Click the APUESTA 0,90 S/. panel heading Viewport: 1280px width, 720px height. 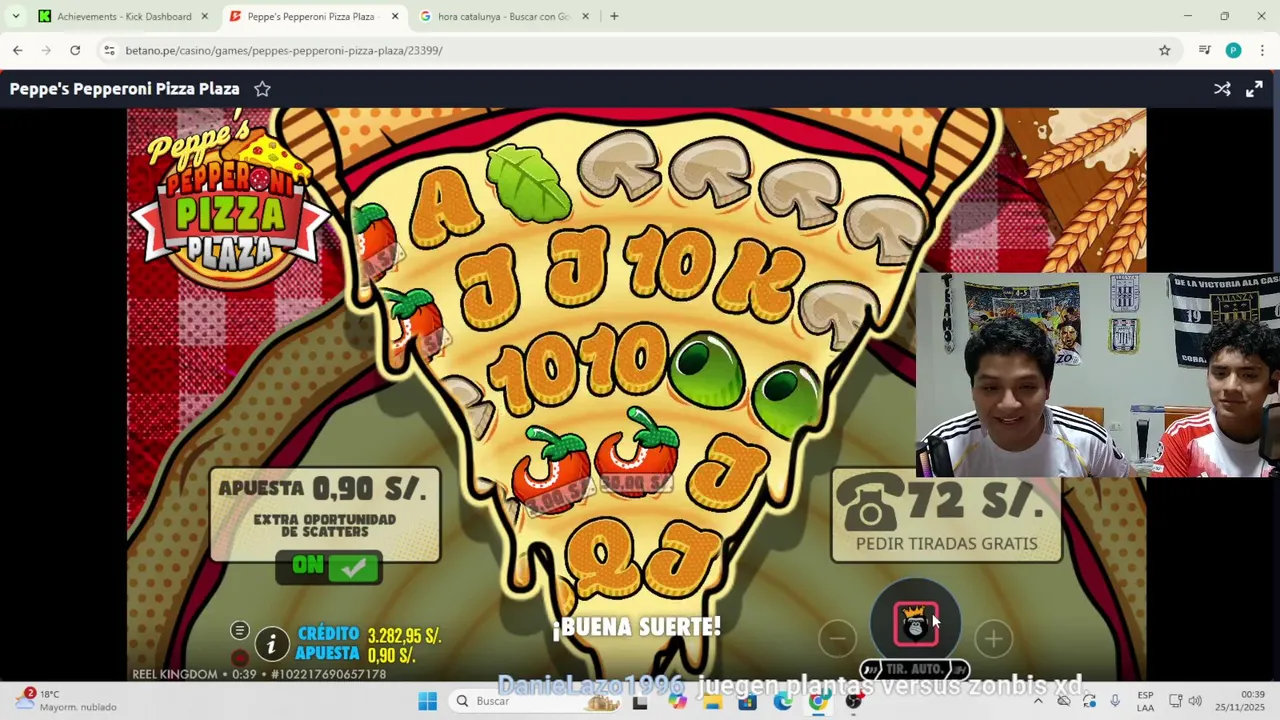tap(322, 489)
